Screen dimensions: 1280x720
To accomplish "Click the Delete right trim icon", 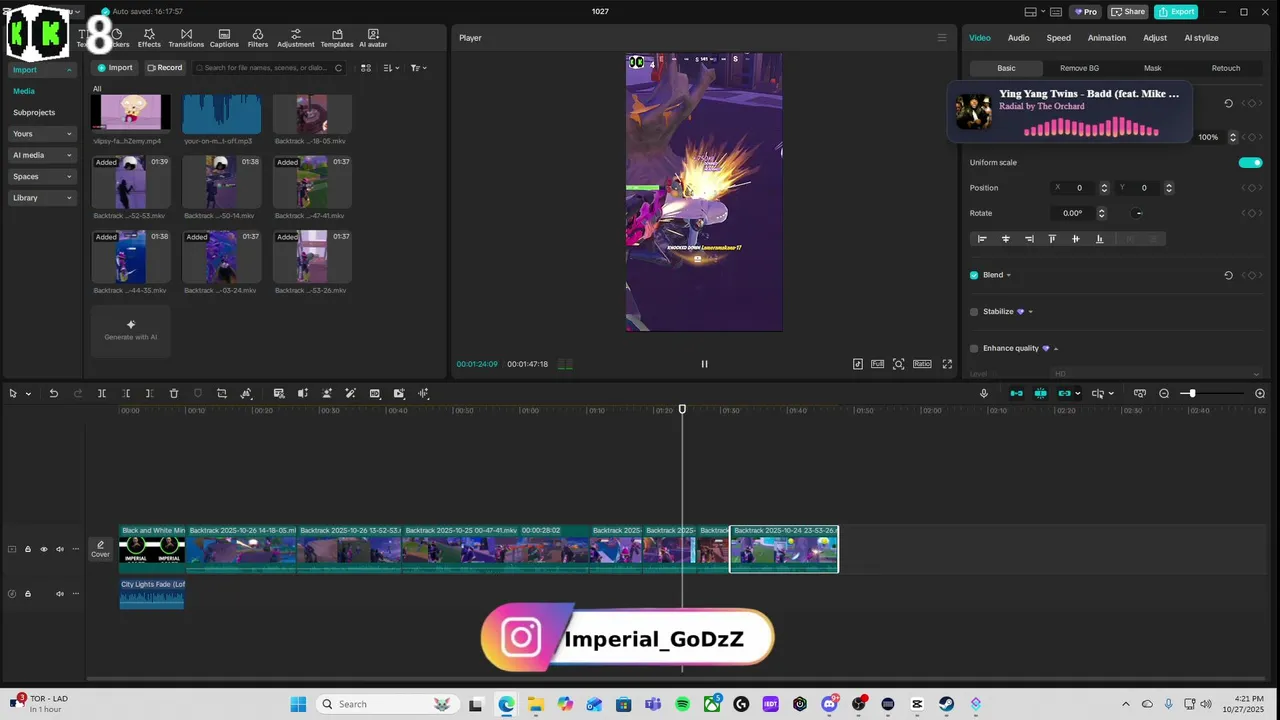I will click(150, 394).
